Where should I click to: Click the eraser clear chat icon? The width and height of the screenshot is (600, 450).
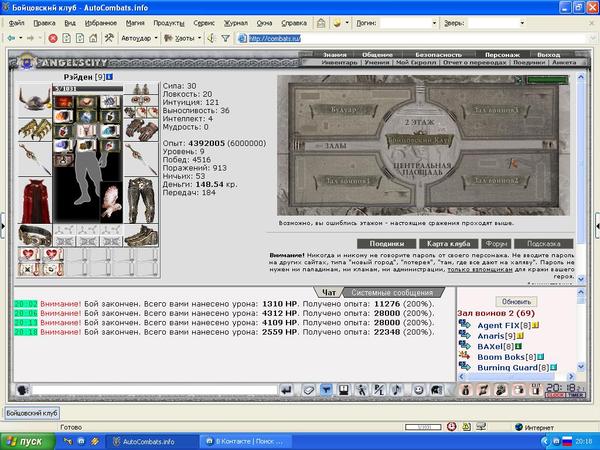pyautogui.click(x=308, y=390)
